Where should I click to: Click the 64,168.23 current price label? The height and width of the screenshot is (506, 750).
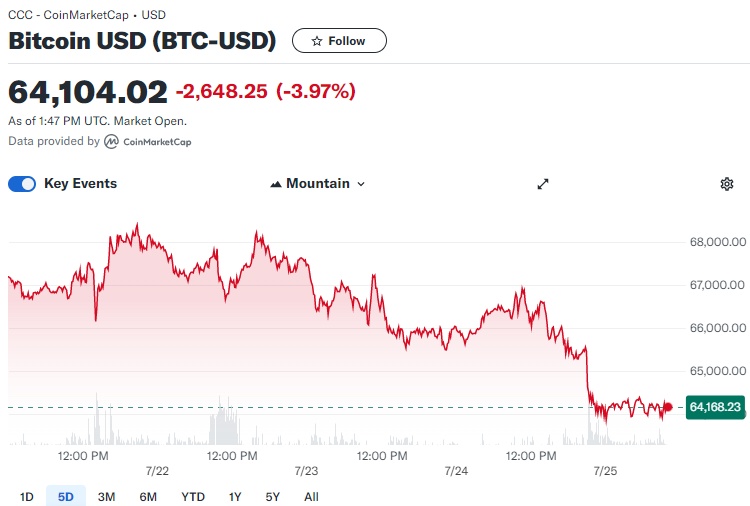(715, 407)
